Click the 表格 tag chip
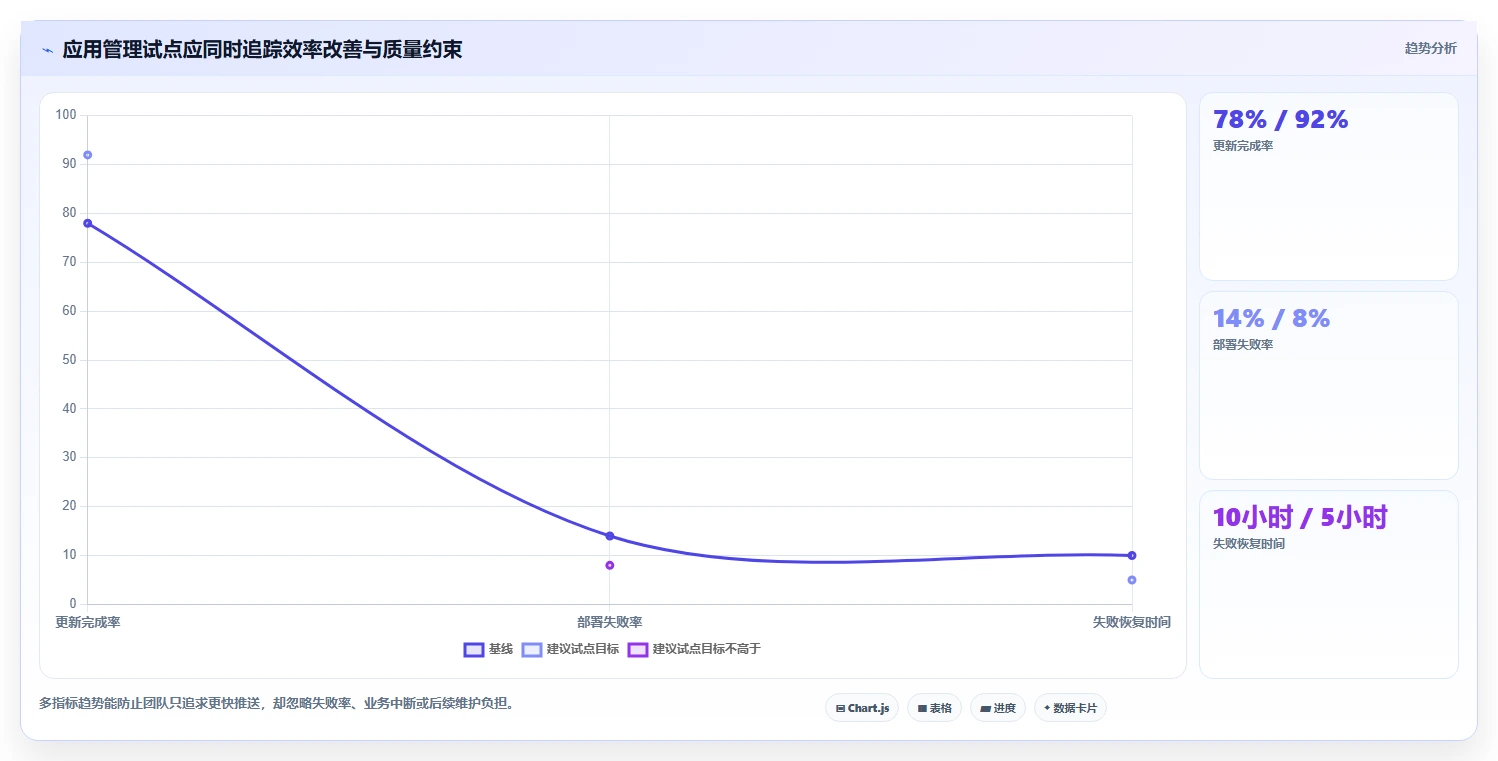This screenshot has height=761, width=1498. click(934, 708)
